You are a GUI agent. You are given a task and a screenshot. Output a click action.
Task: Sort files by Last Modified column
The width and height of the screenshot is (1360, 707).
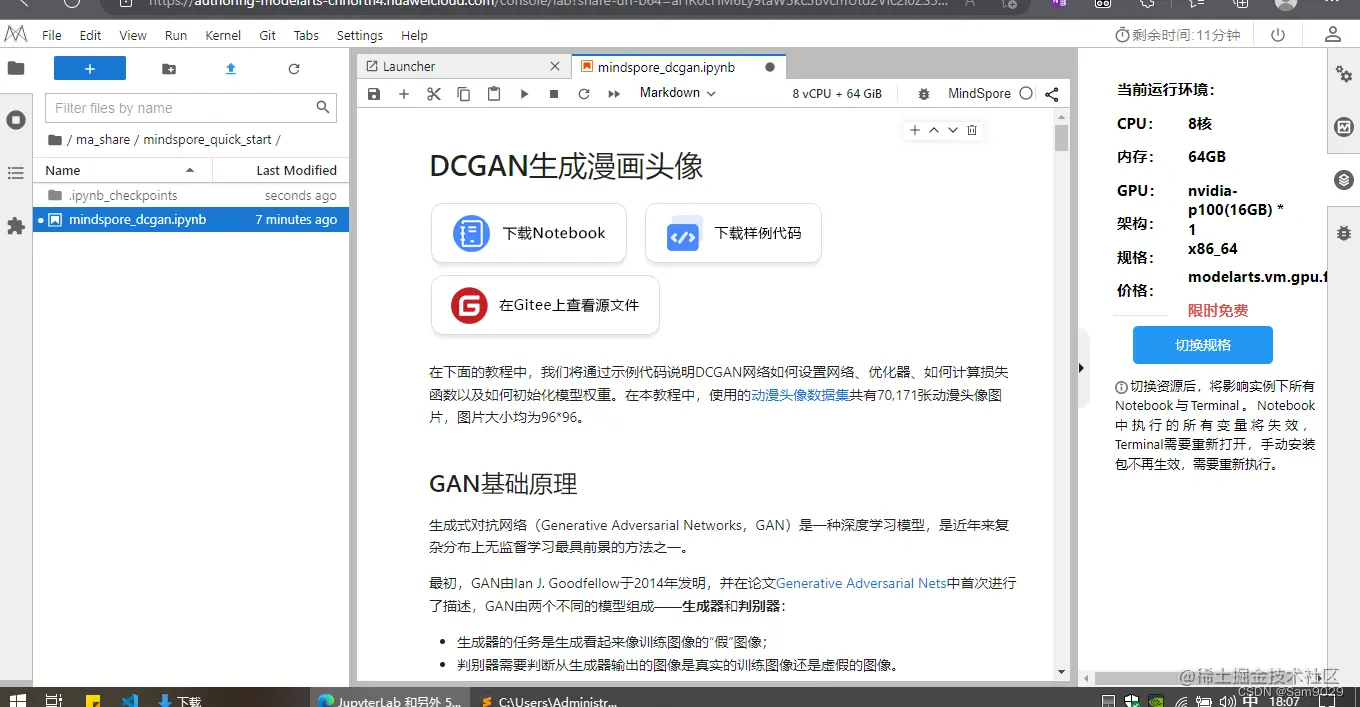[280, 170]
